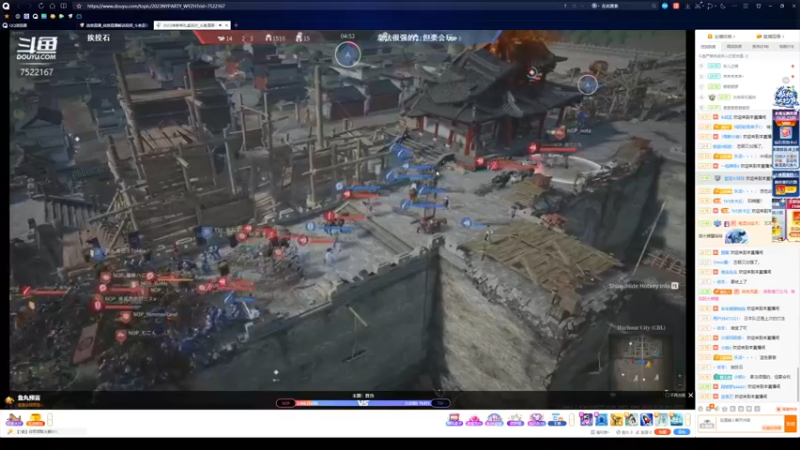
Task: Switch to the first inactive browser tab
Action: coord(114,25)
